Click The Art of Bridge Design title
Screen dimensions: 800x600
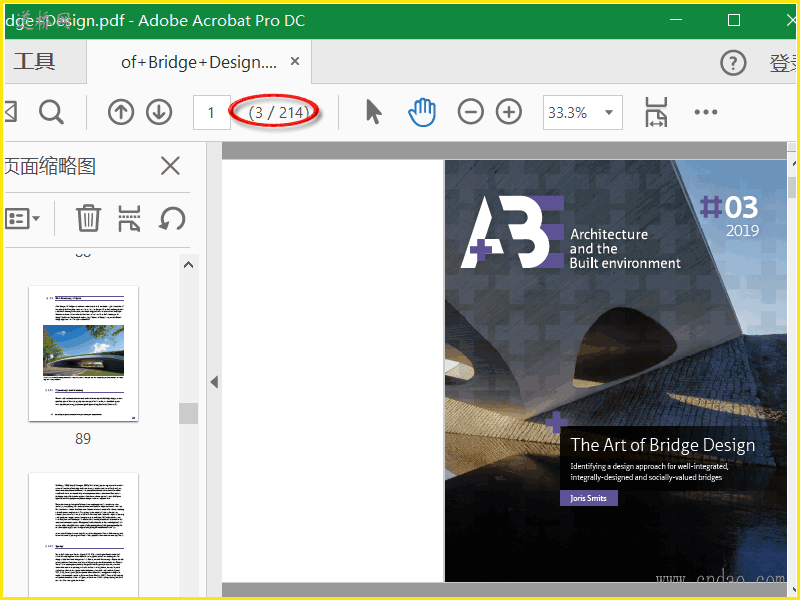click(x=663, y=445)
